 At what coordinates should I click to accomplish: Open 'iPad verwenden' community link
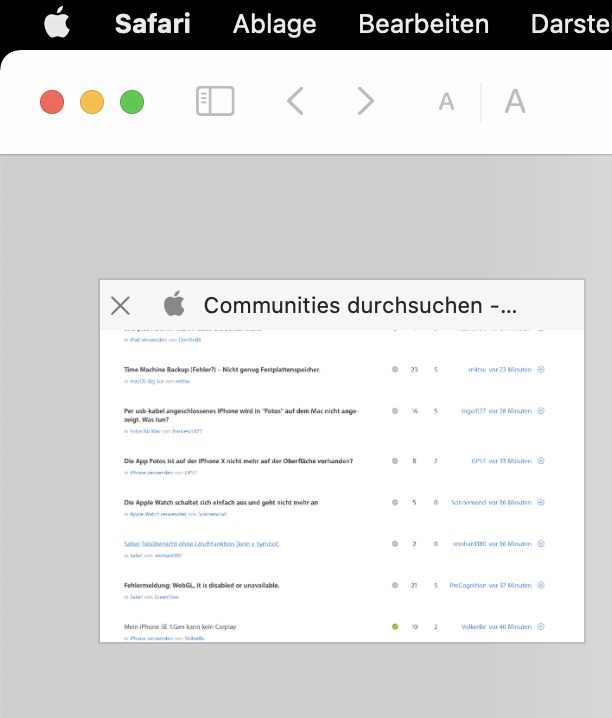pos(148,340)
